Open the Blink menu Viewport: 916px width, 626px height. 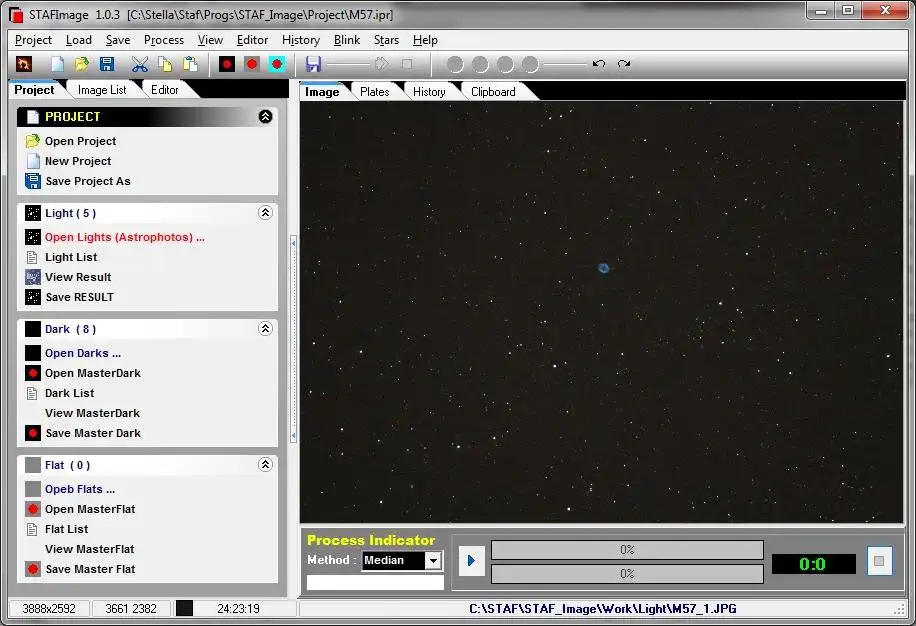click(x=346, y=40)
